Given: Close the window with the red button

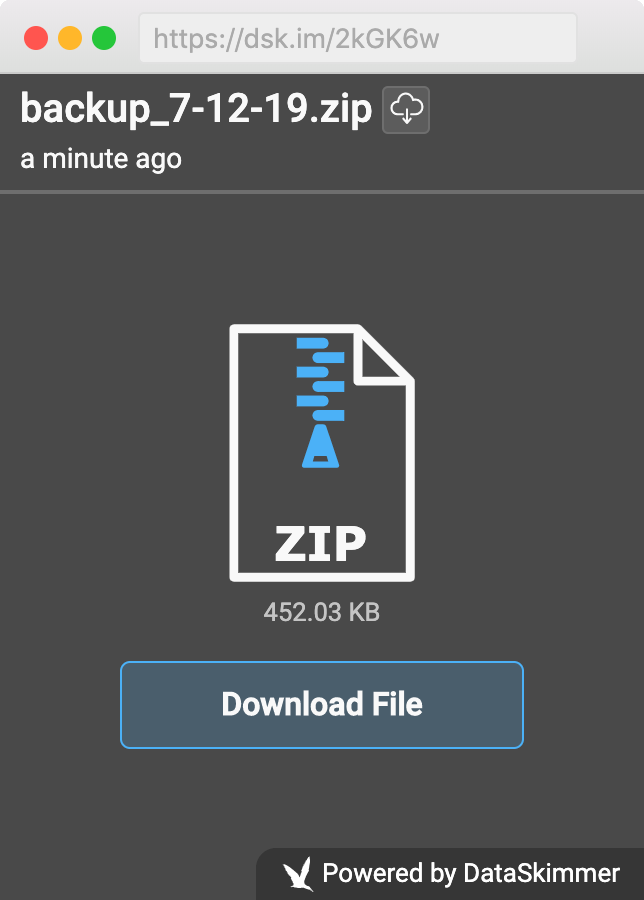Looking at the screenshot, I should (x=36, y=38).
